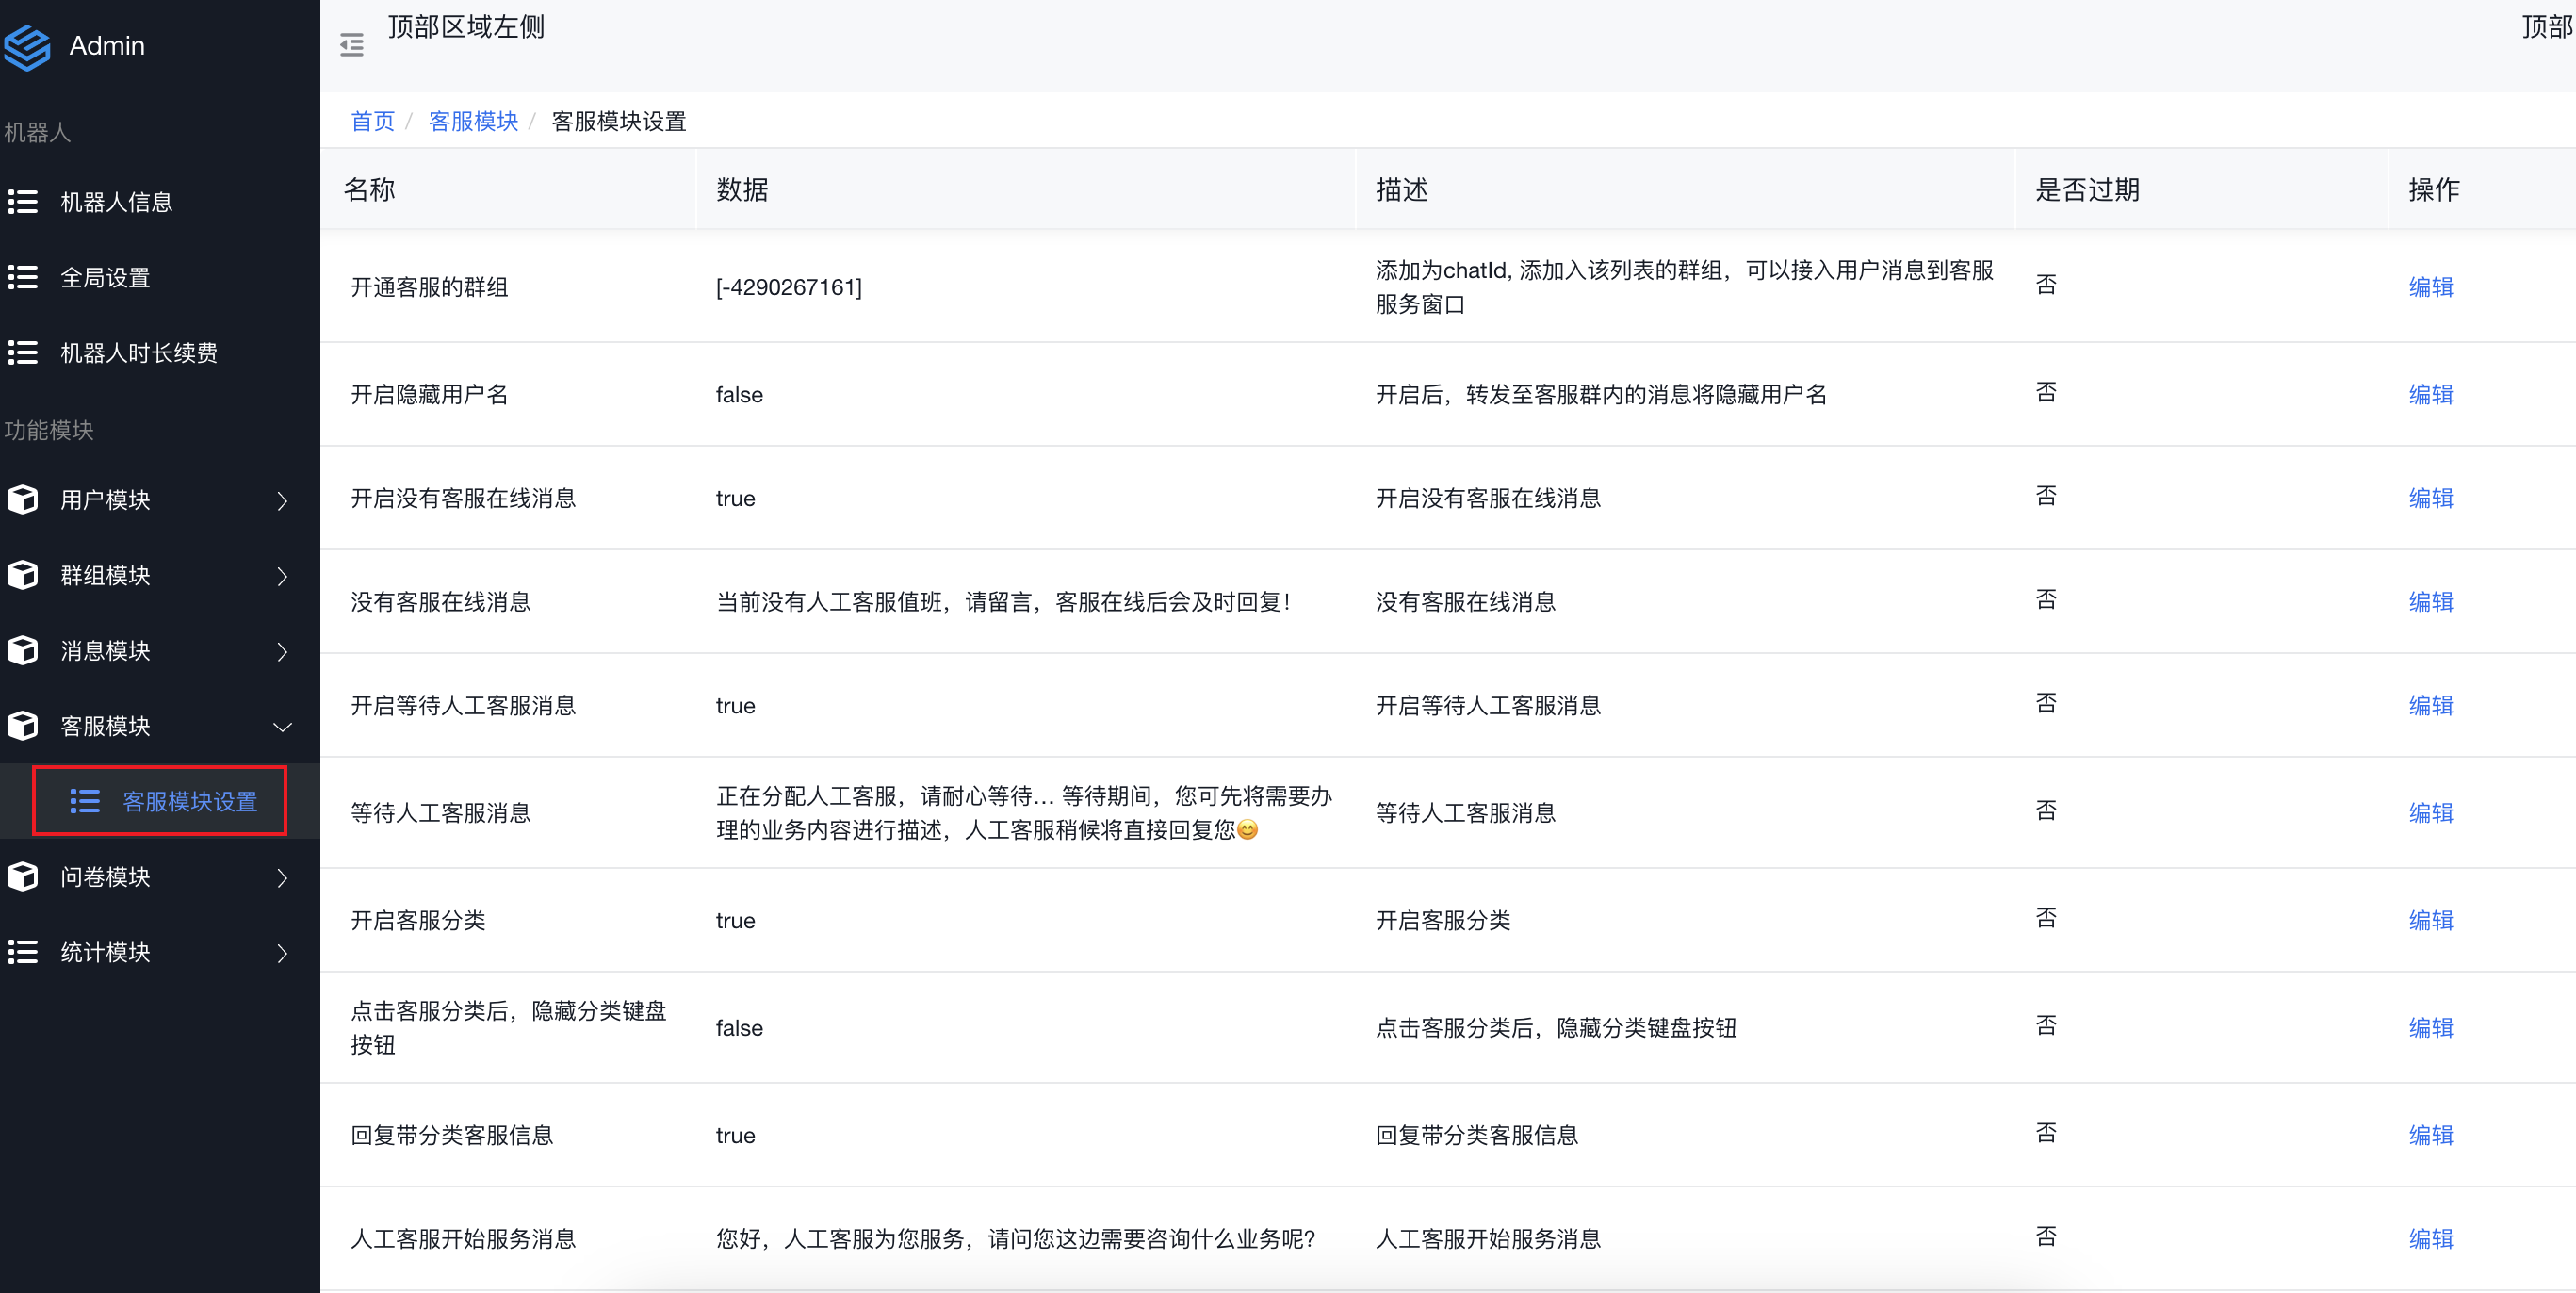This screenshot has width=2576, height=1293.
Task: Click the Admin logo icon
Action: [27, 46]
